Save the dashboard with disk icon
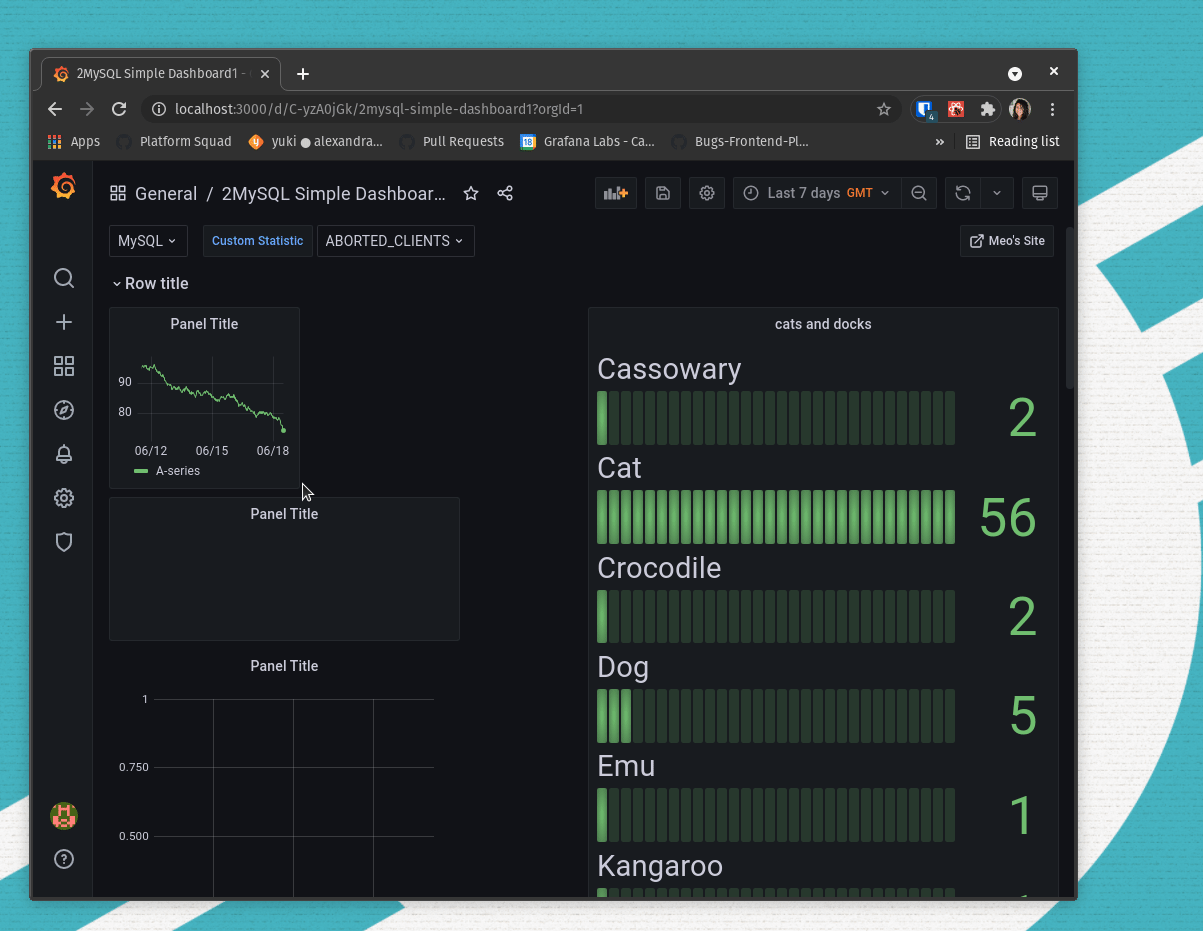1203x931 pixels. tap(663, 193)
